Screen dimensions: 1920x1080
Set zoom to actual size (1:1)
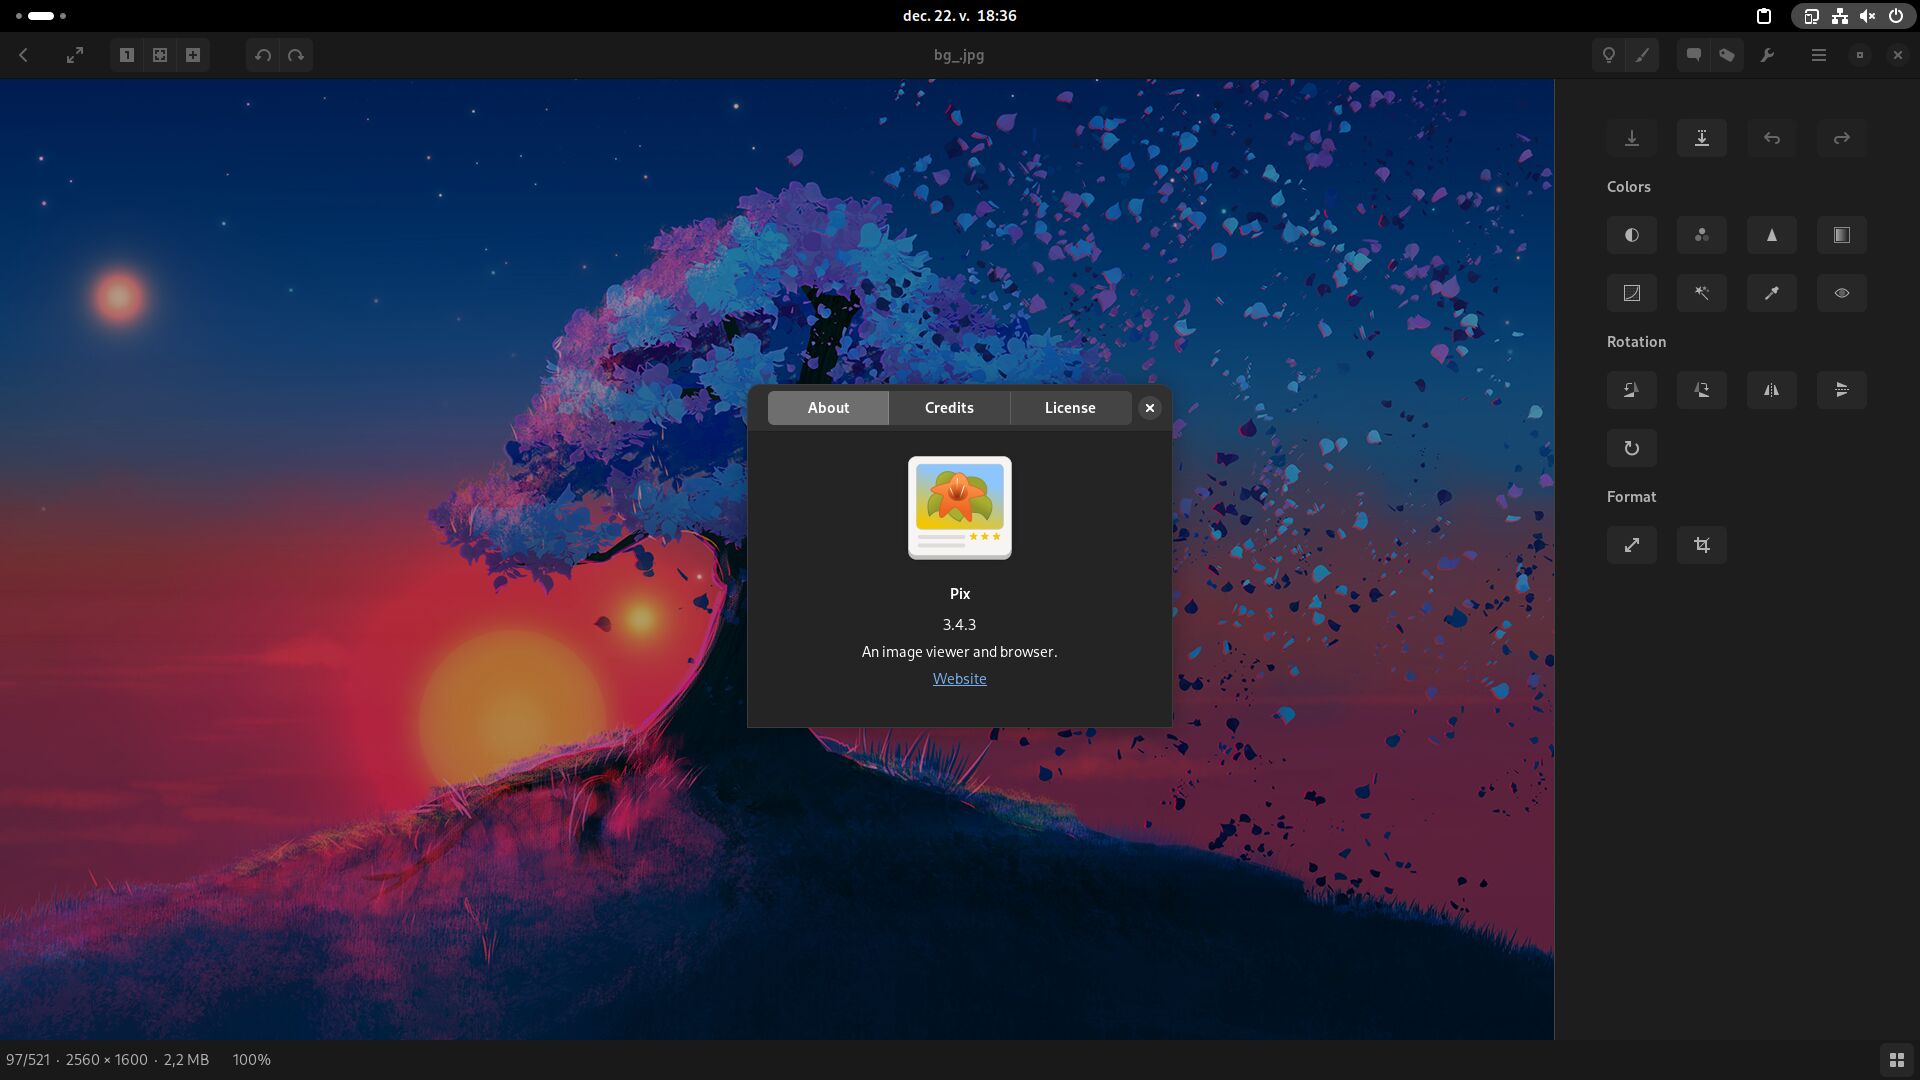point(127,55)
